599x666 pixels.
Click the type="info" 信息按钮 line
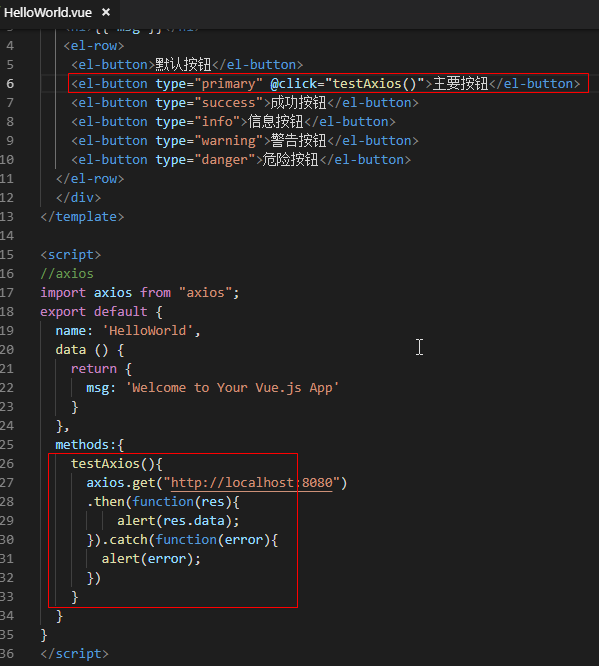[x=233, y=122]
